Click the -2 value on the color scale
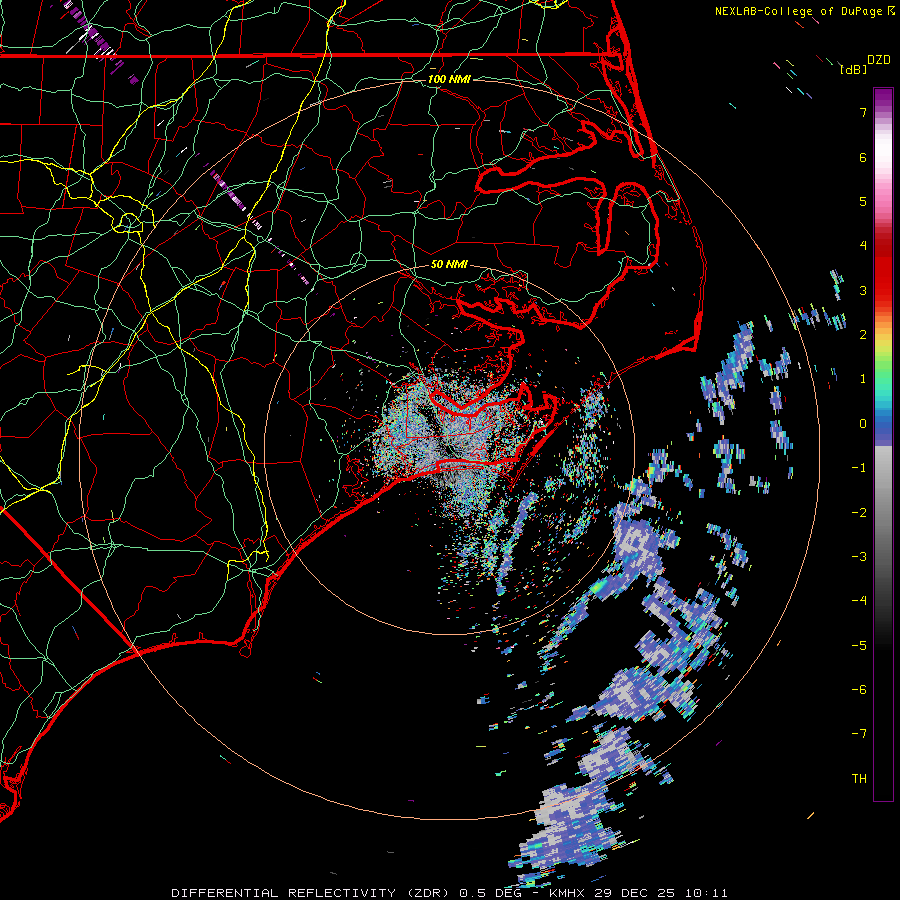Viewport: 900px width, 900px height. coord(859,512)
